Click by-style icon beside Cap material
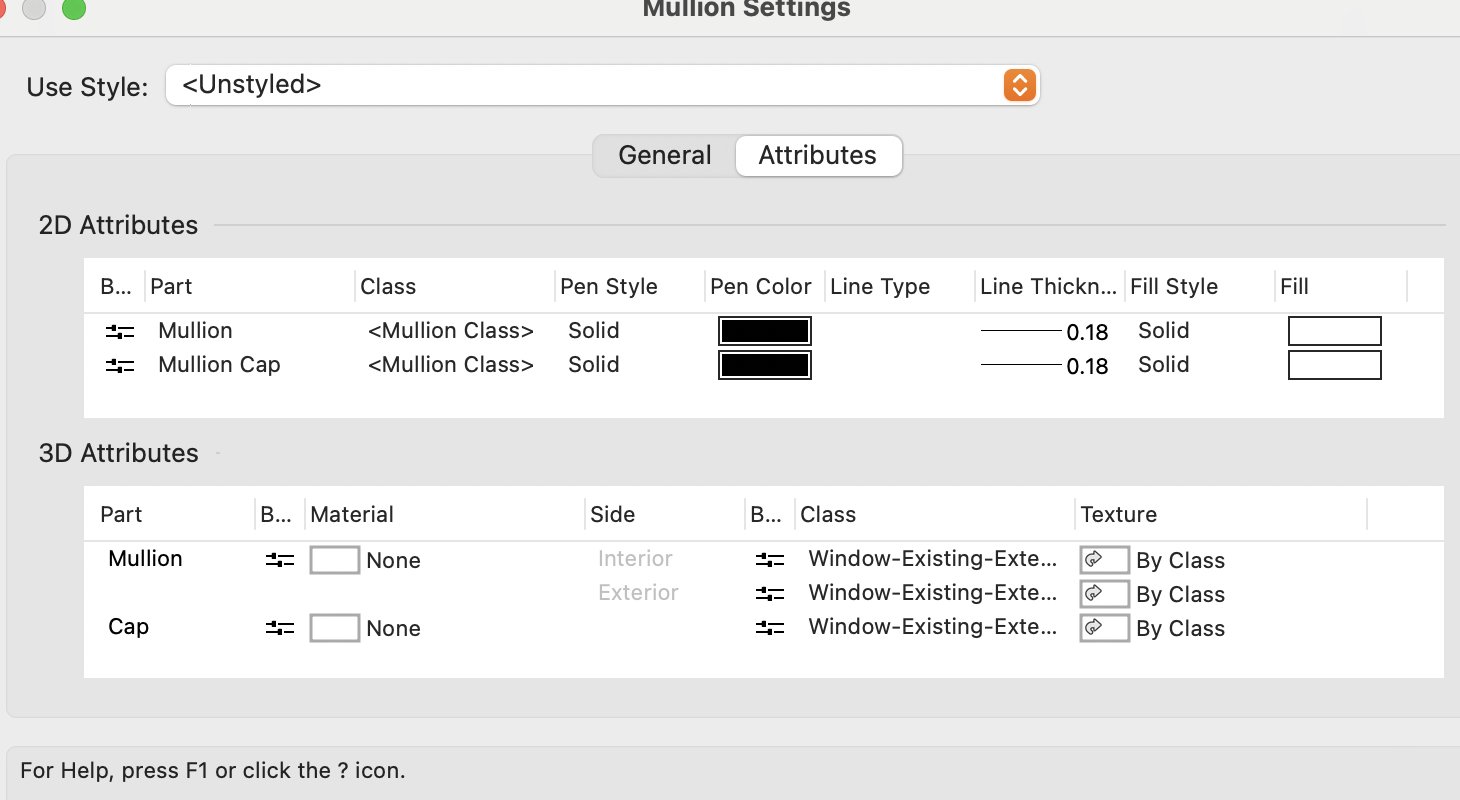Screen dimensions: 1460x800 pos(280,629)
